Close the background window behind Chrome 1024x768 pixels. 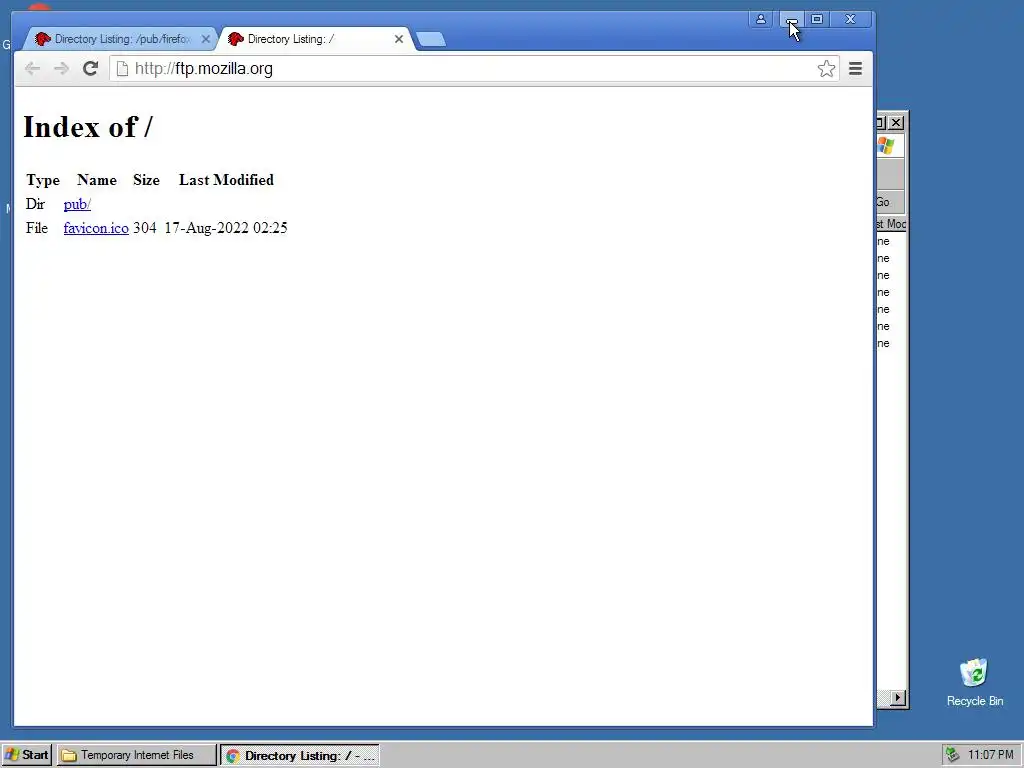[x=897, y=122]
